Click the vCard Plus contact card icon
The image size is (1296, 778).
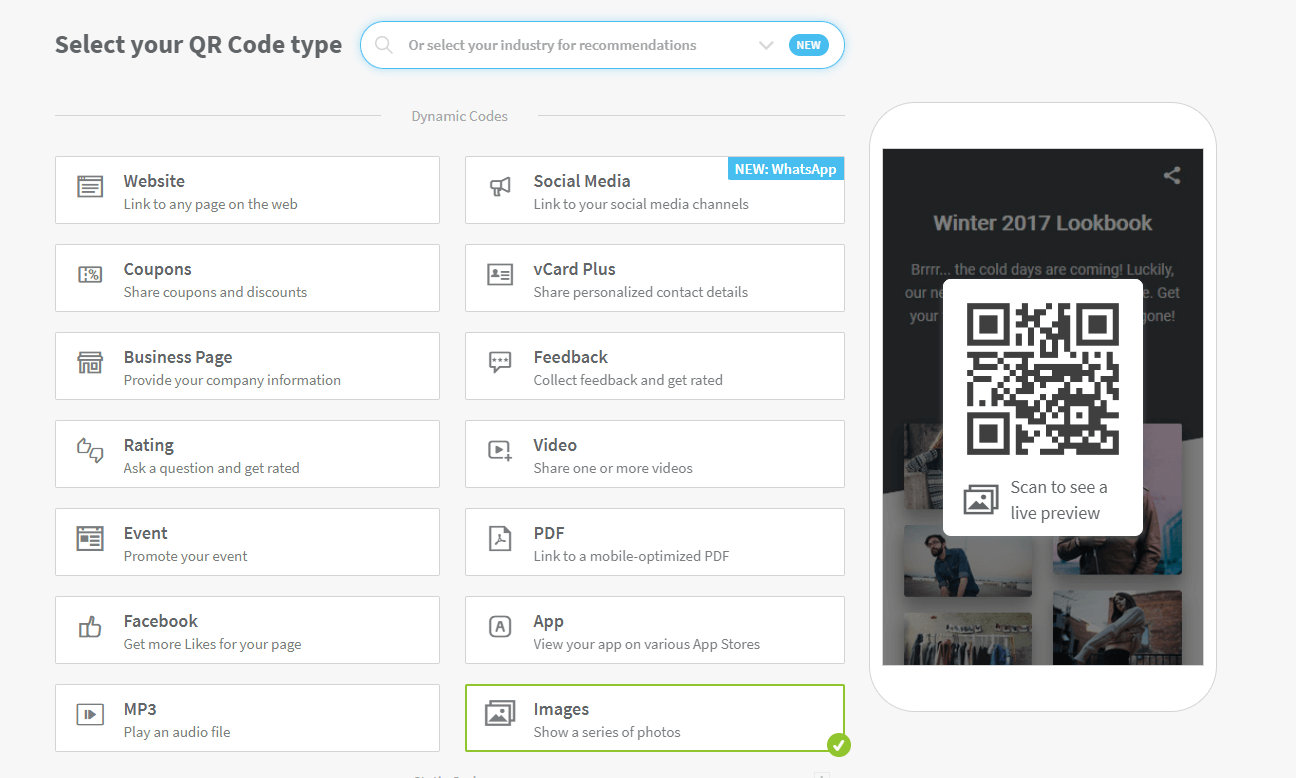[x=499, y=274]
